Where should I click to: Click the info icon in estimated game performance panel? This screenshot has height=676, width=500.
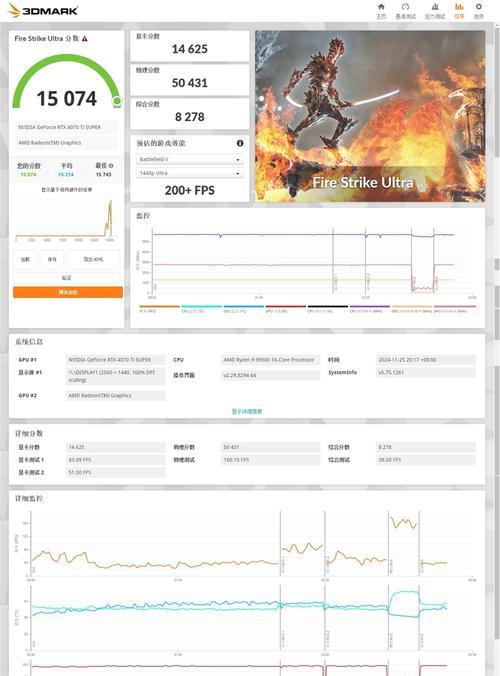pyautogui.click(x=240, y=143)
